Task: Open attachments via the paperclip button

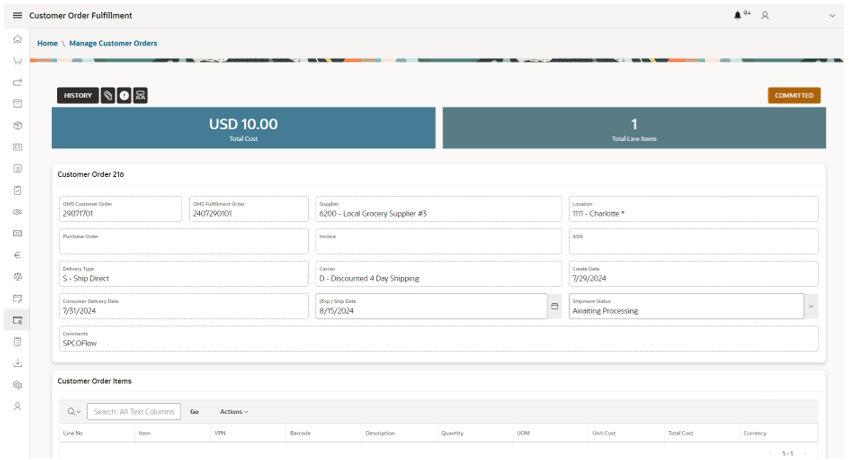Action: [108, 96]
